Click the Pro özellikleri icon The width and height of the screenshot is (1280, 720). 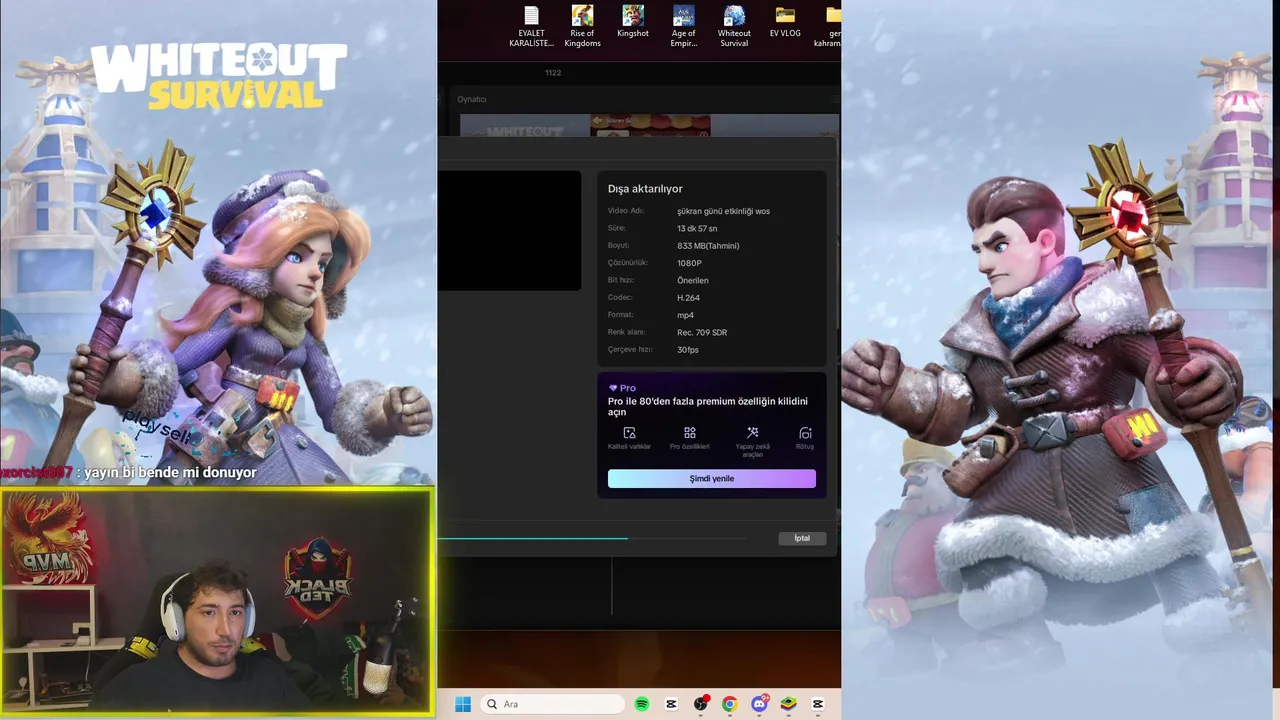[690, 433]
